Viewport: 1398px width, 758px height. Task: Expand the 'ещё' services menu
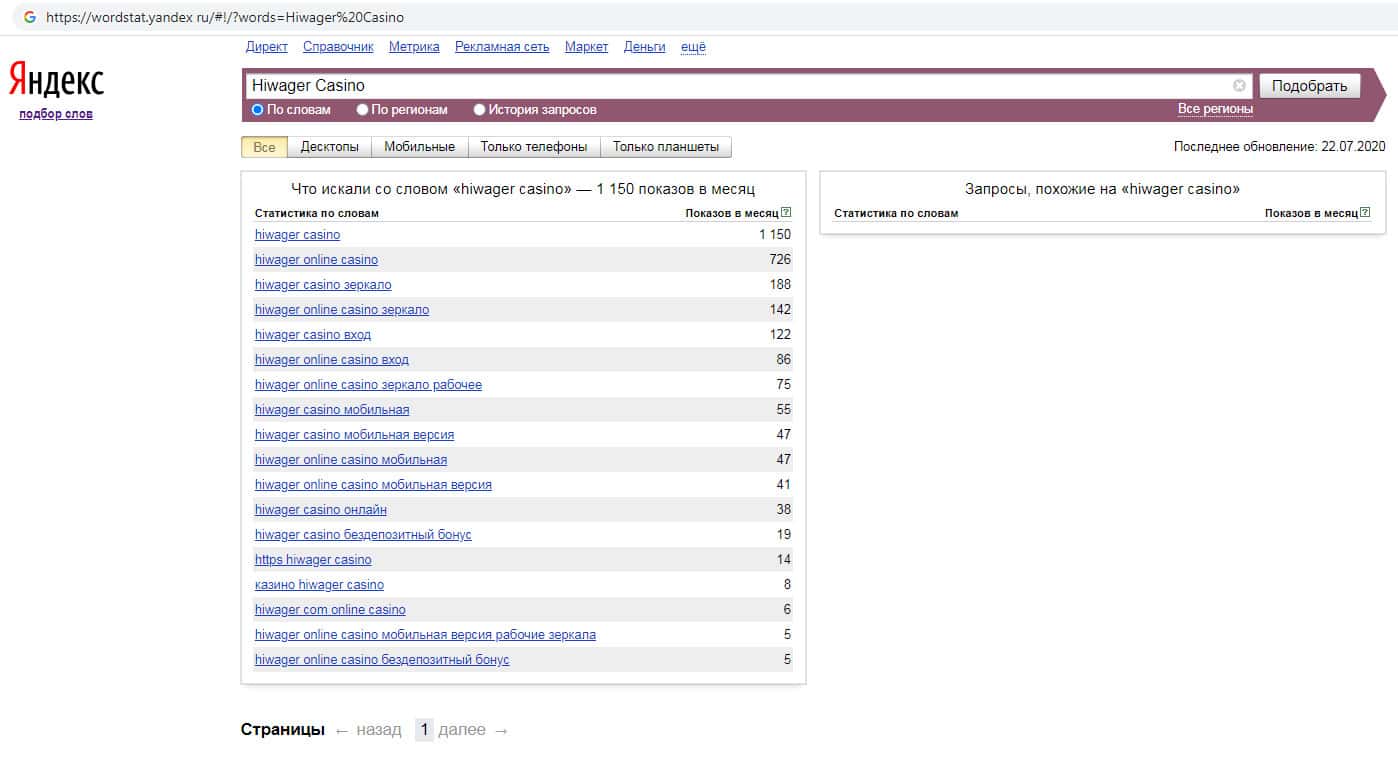point(693,47)
